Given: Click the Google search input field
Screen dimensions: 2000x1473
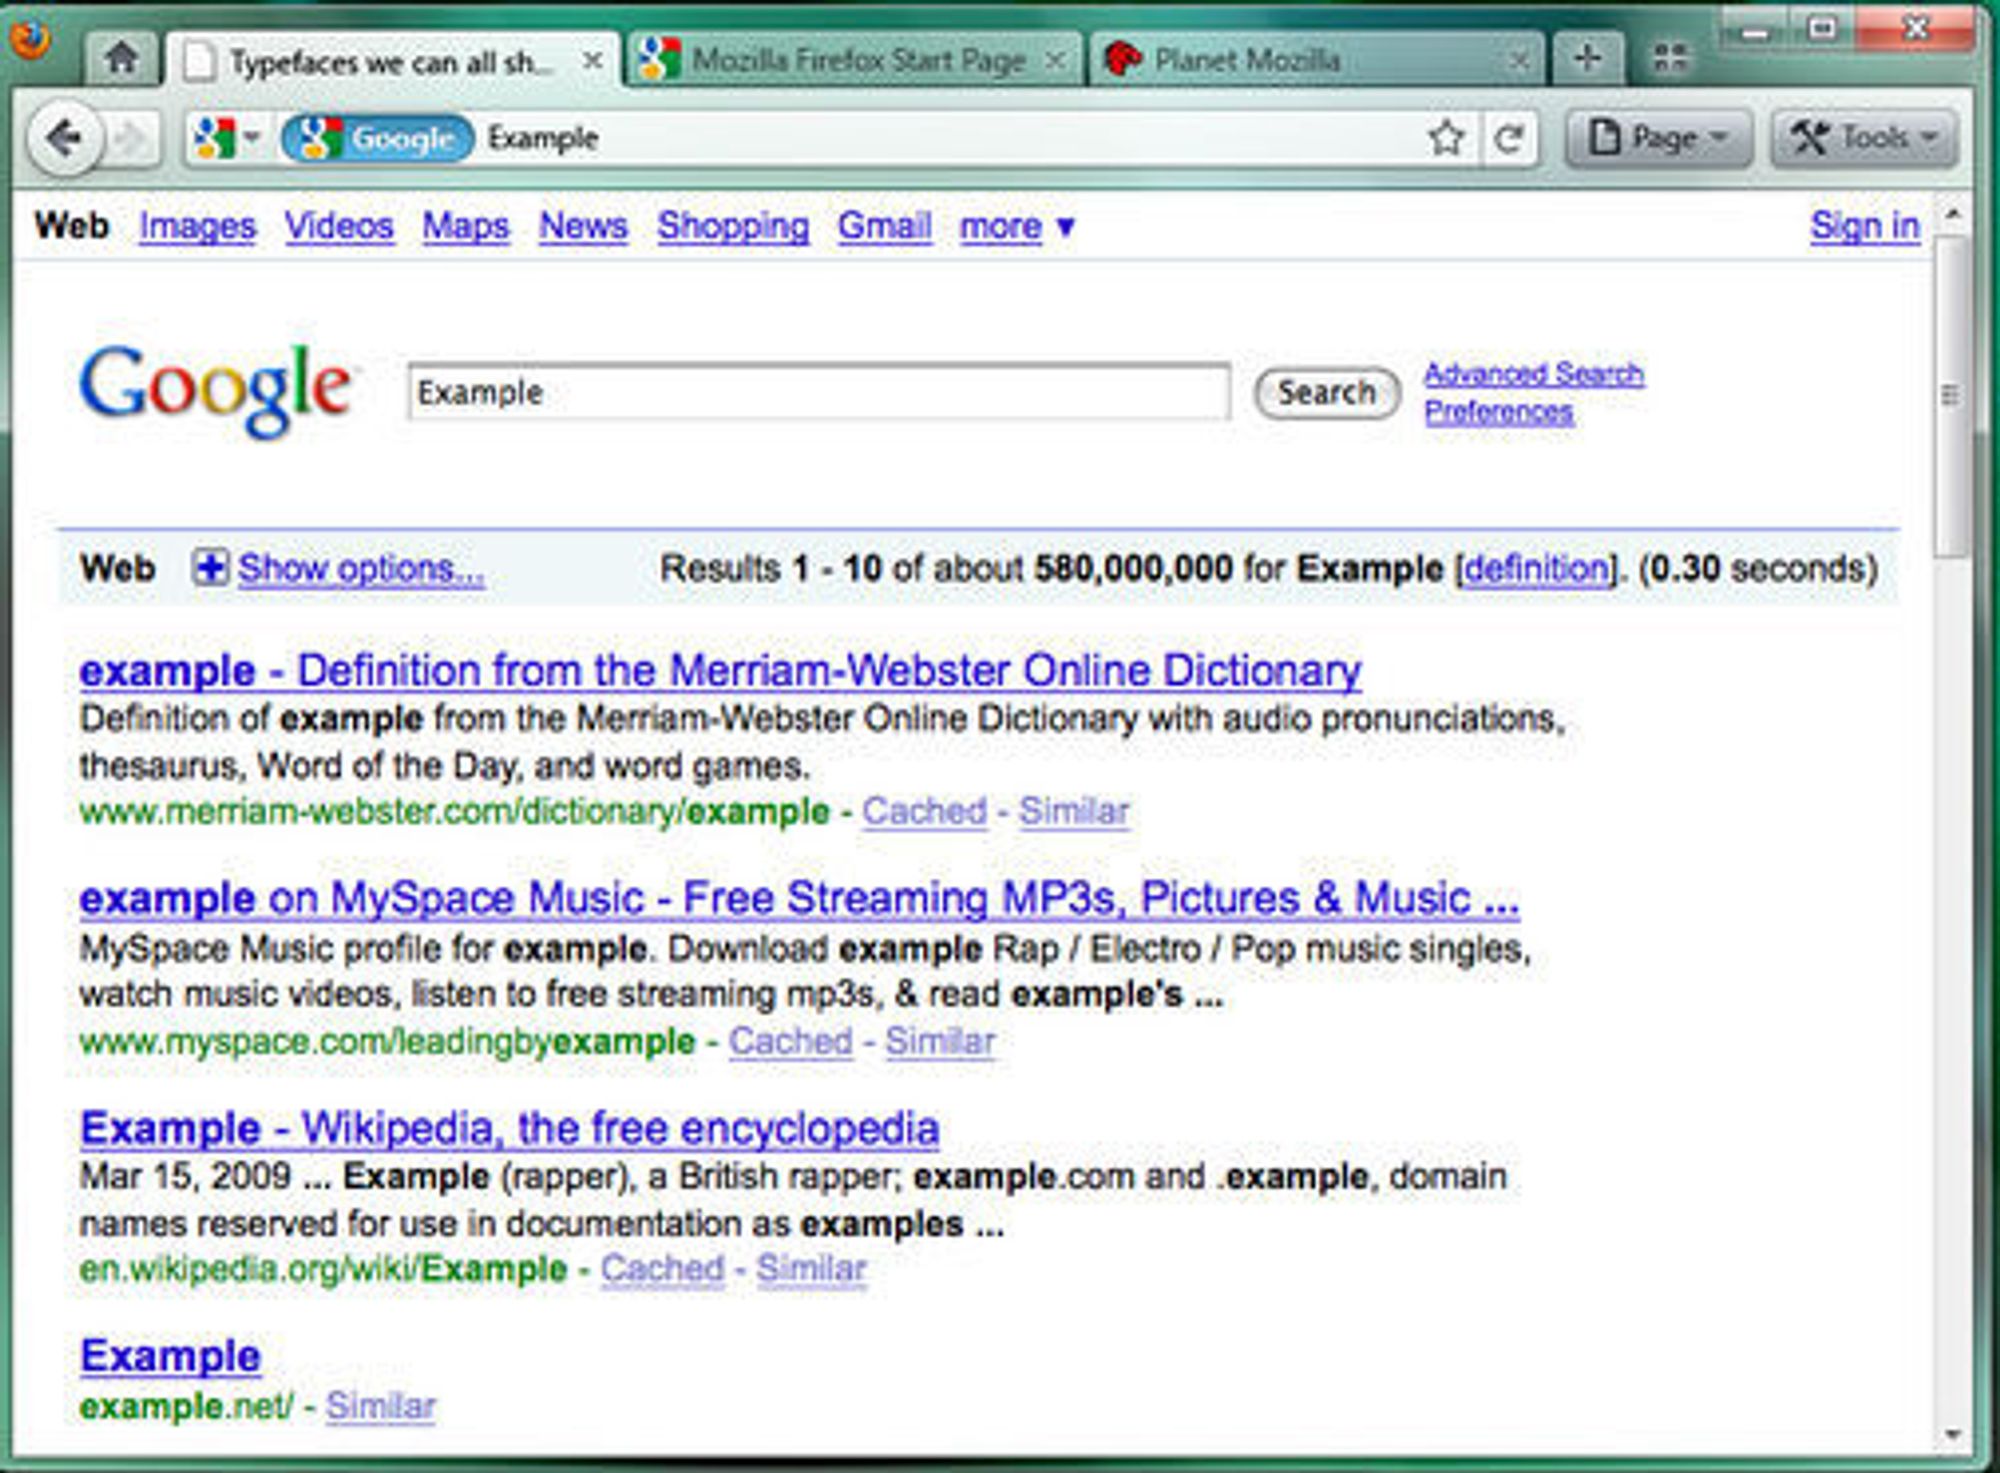Looking at the screenshot, I should pyautogui.click(x=818, y=392).
